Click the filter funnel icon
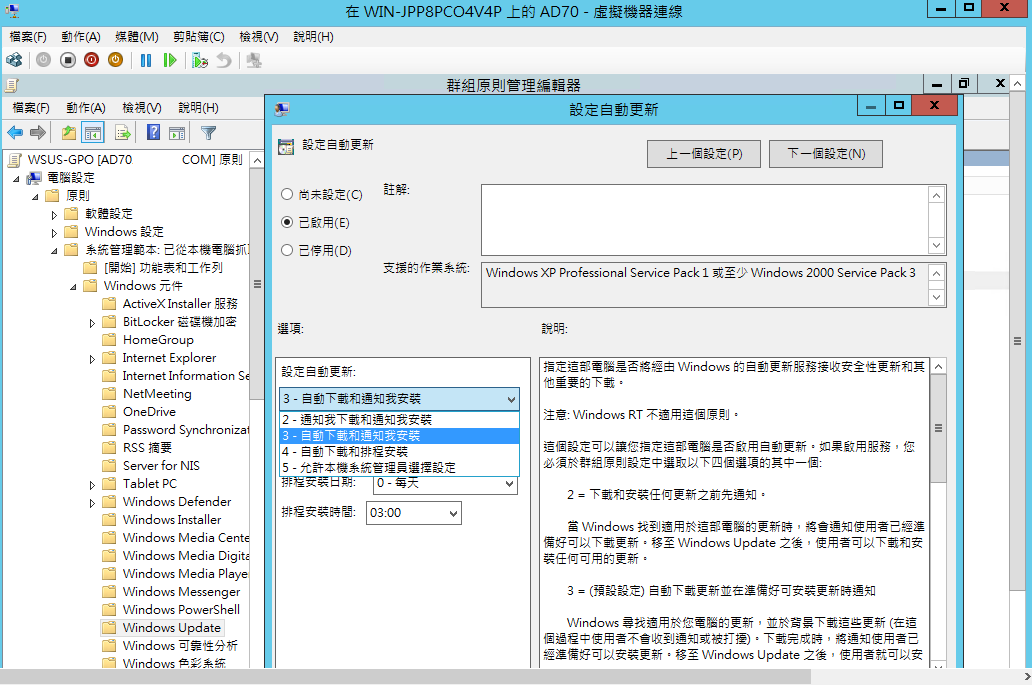The height and width of the screenshot is (685, 1032). (209, 133)
